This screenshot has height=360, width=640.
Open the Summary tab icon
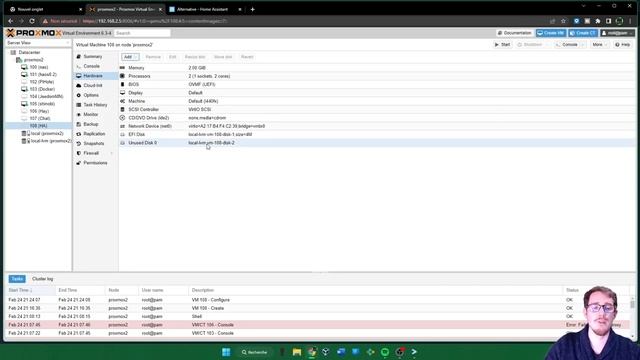79,57
